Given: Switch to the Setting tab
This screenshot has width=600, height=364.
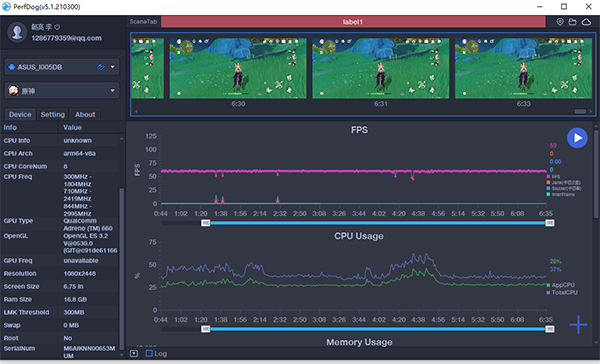Looking at the screenshot, I should (53, 114).
